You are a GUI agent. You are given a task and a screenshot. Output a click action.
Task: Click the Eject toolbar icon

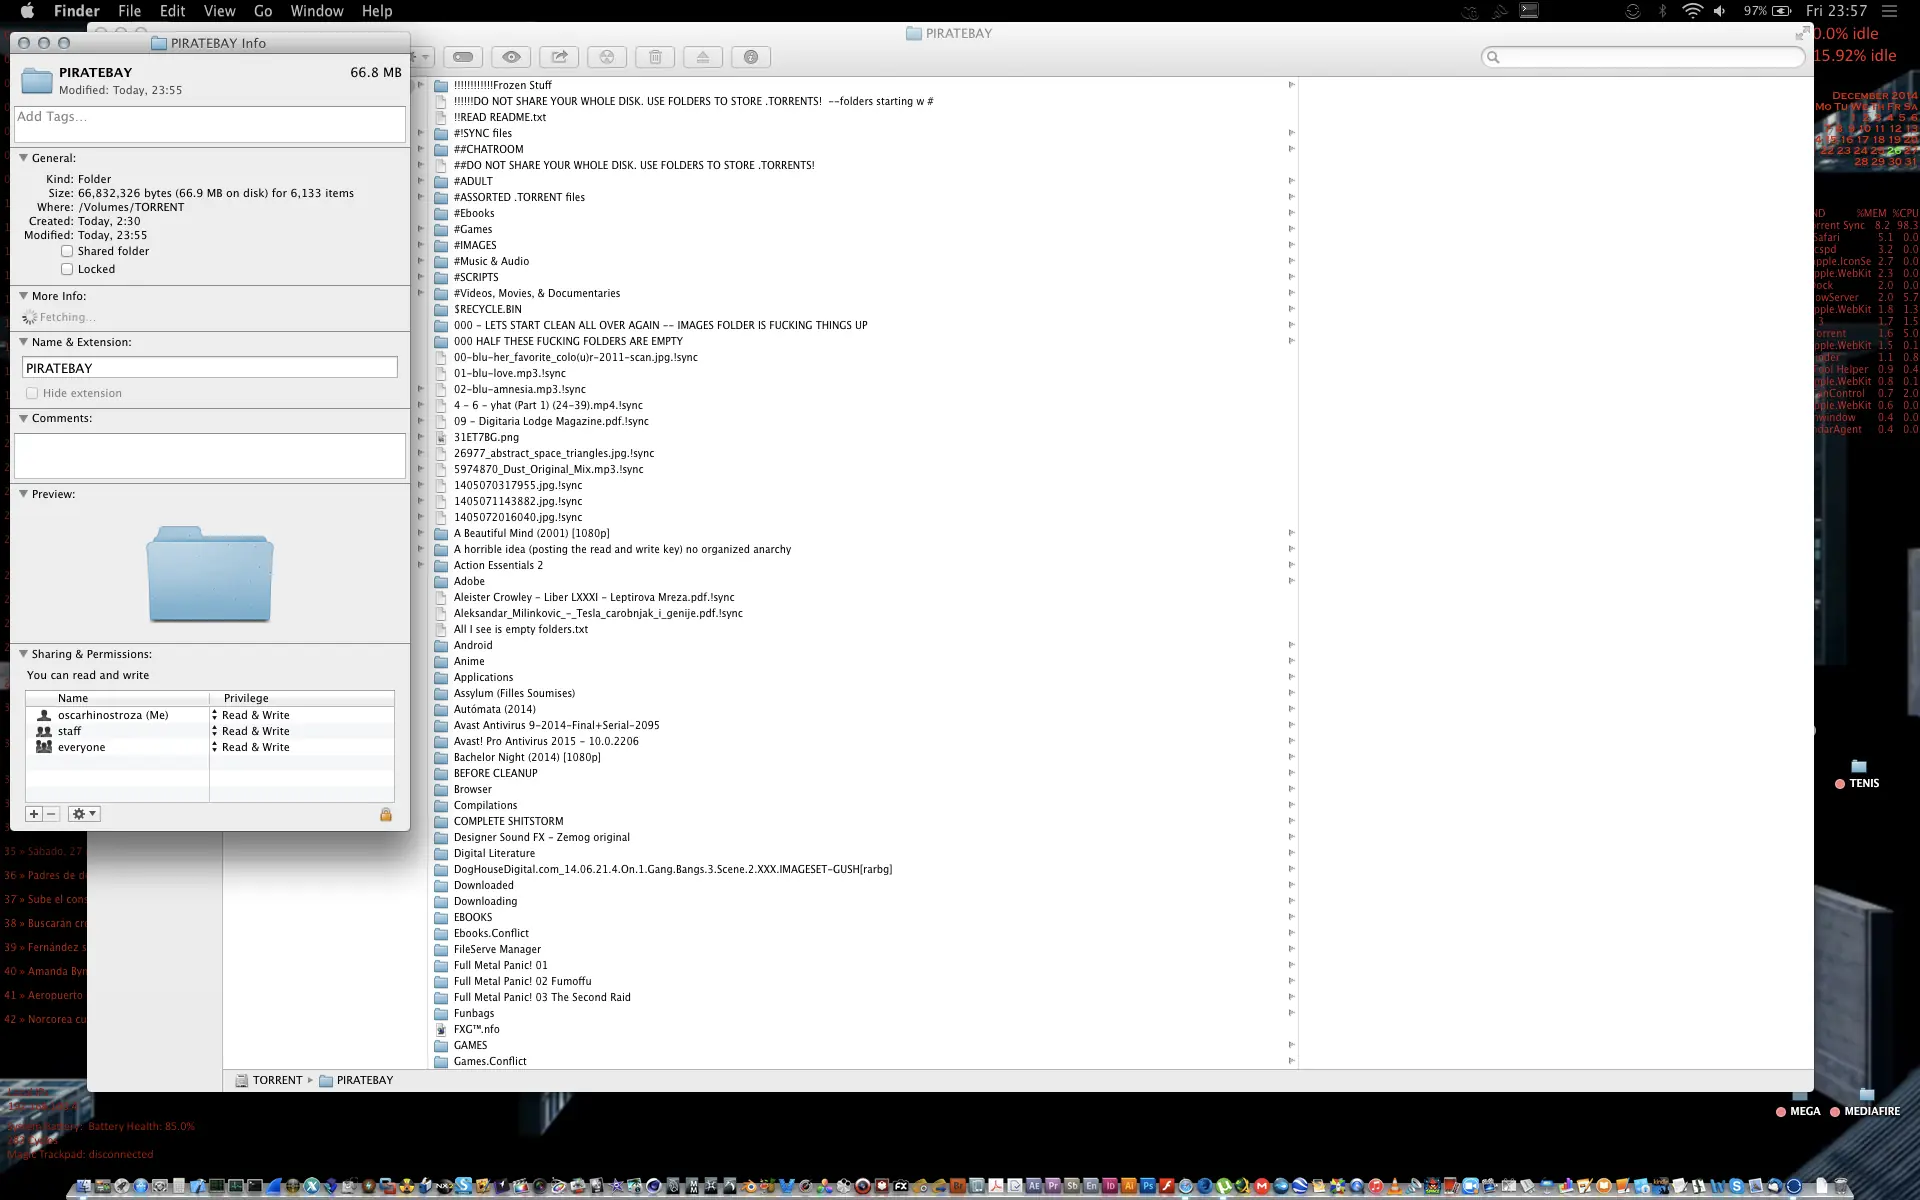point(703,57)
